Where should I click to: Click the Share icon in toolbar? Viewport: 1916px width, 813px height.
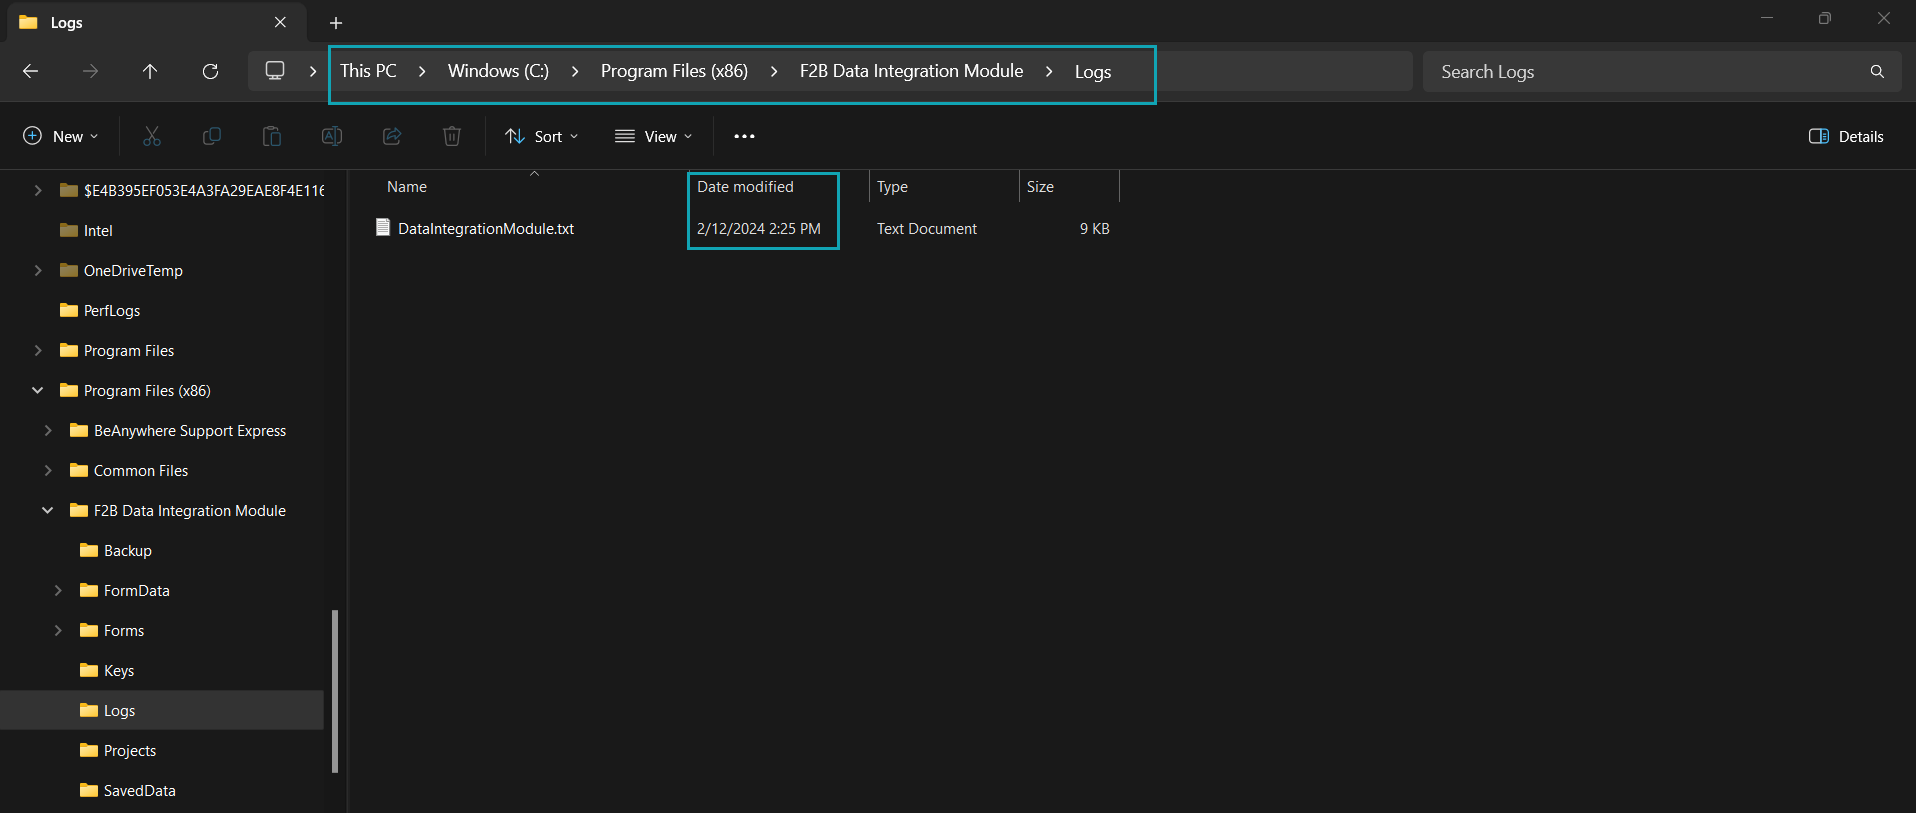[x=392, y=136]
